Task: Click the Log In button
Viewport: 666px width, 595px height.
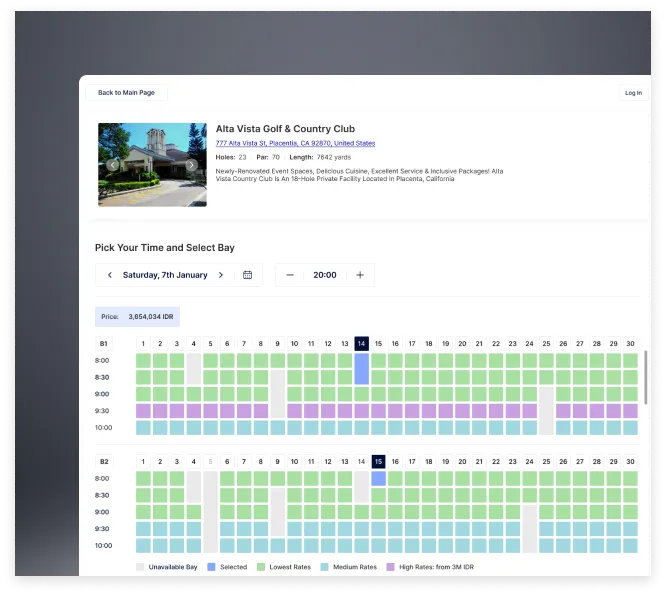Action: 633,93
